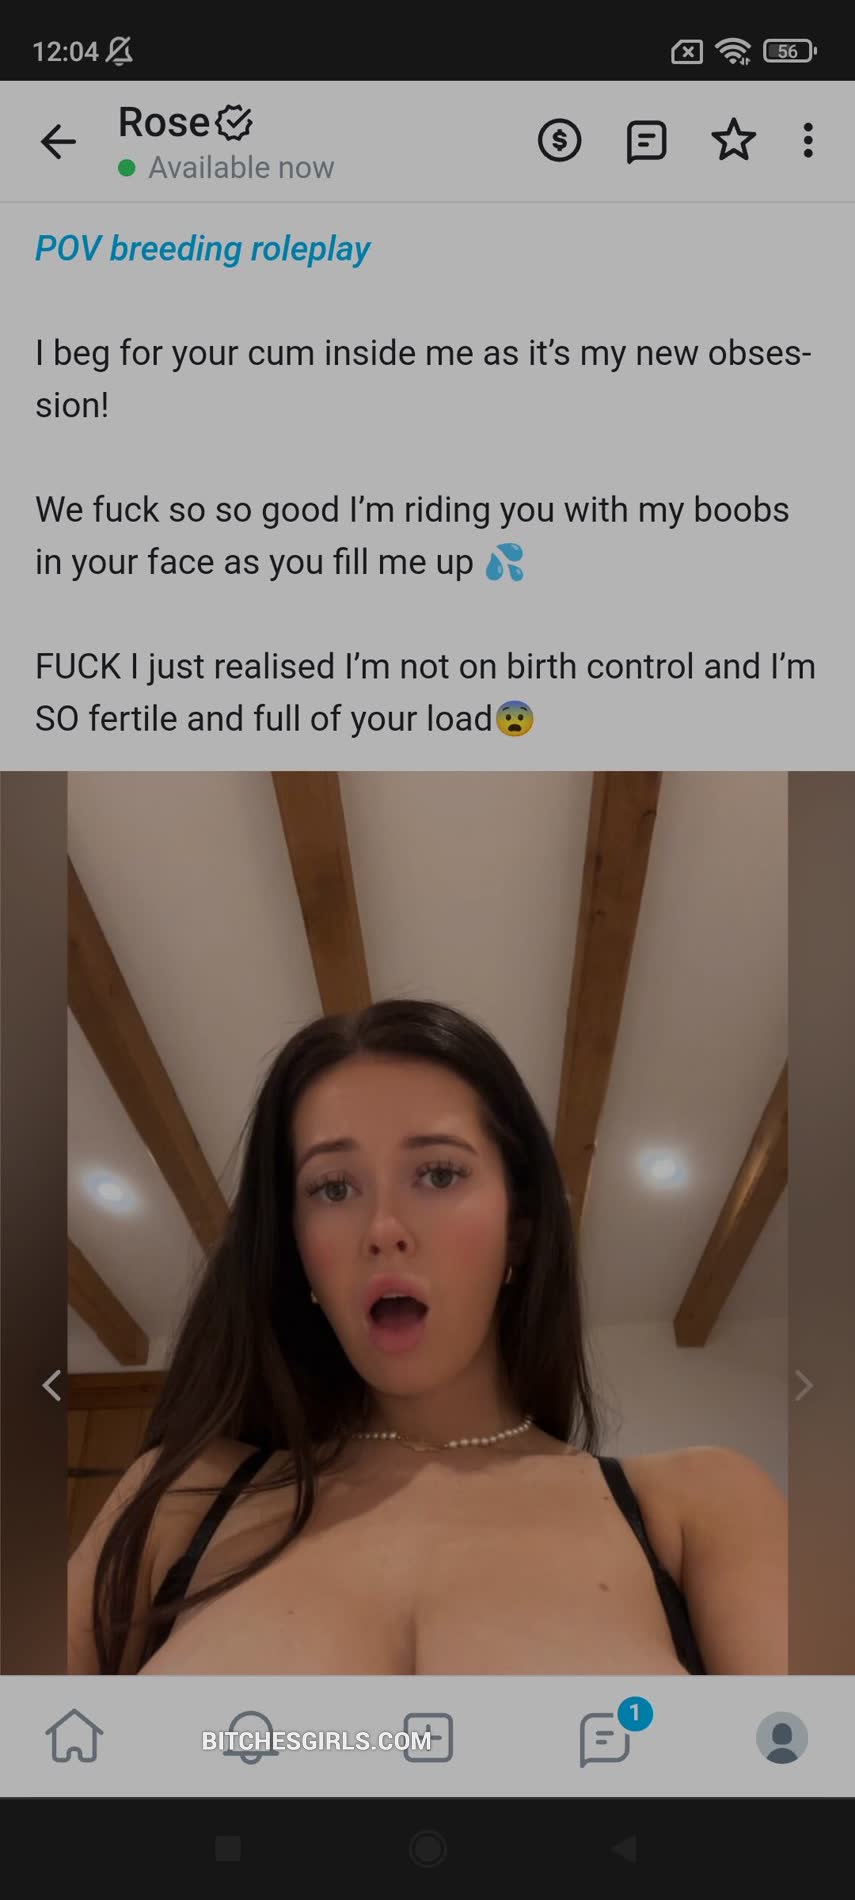Send a tip with the dollar icon
Screen dimensions: 855x1900
559,141
